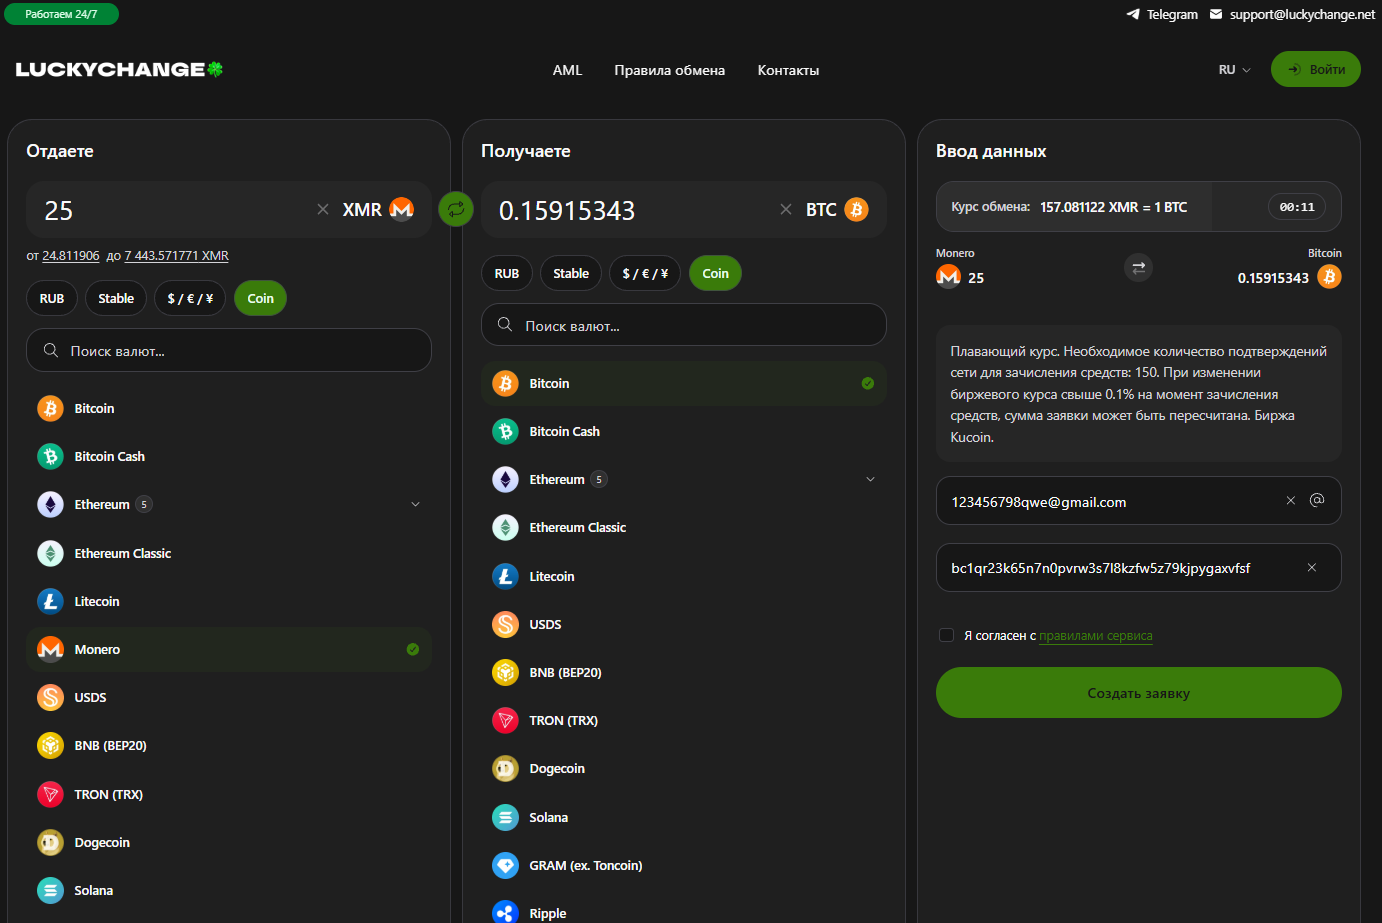This screenshot has height=923, width=1382.
Task: Select Dogecoin icon in the Отдаете list
Action: (x=50, y=842)
